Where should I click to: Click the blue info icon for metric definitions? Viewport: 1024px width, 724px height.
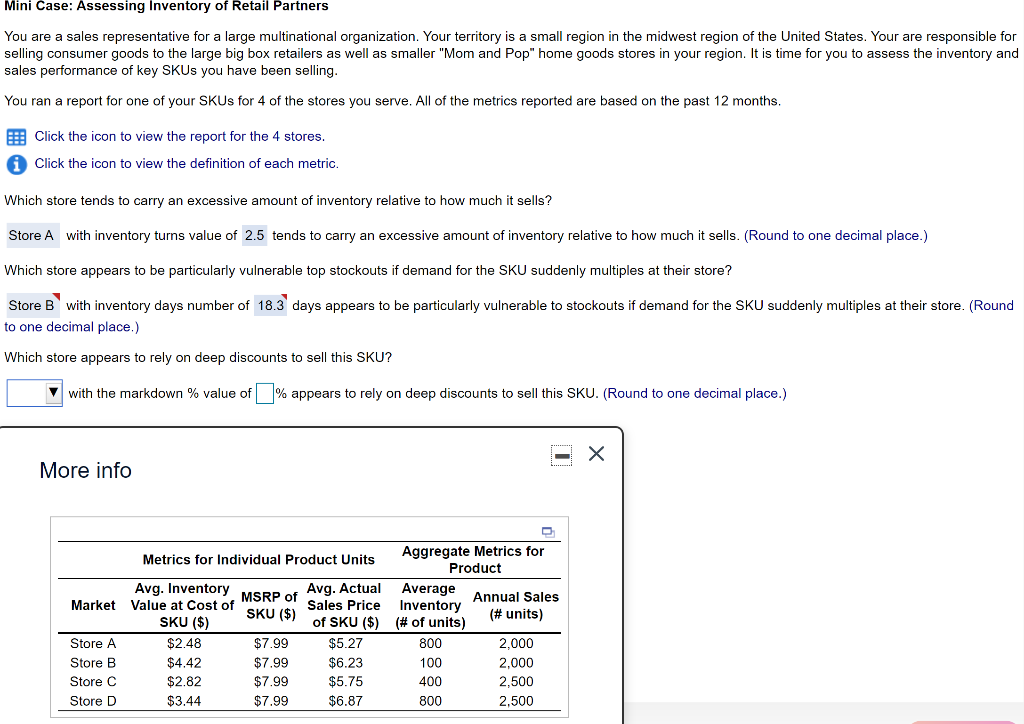tap(17, 163)
